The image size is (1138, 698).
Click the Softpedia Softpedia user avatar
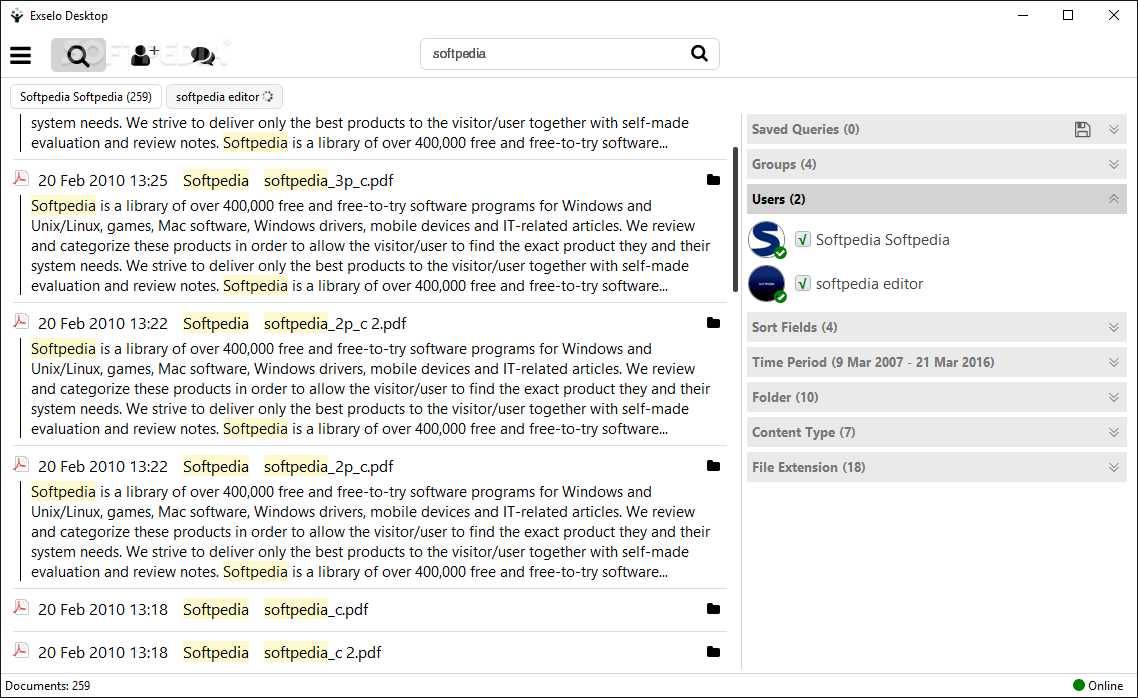766,239
